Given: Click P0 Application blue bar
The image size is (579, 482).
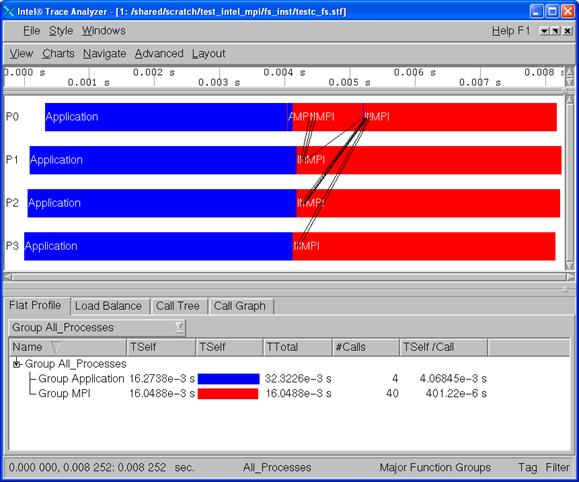Looking at the screenshot, I should pyautogui.click(x=166, y=117).
